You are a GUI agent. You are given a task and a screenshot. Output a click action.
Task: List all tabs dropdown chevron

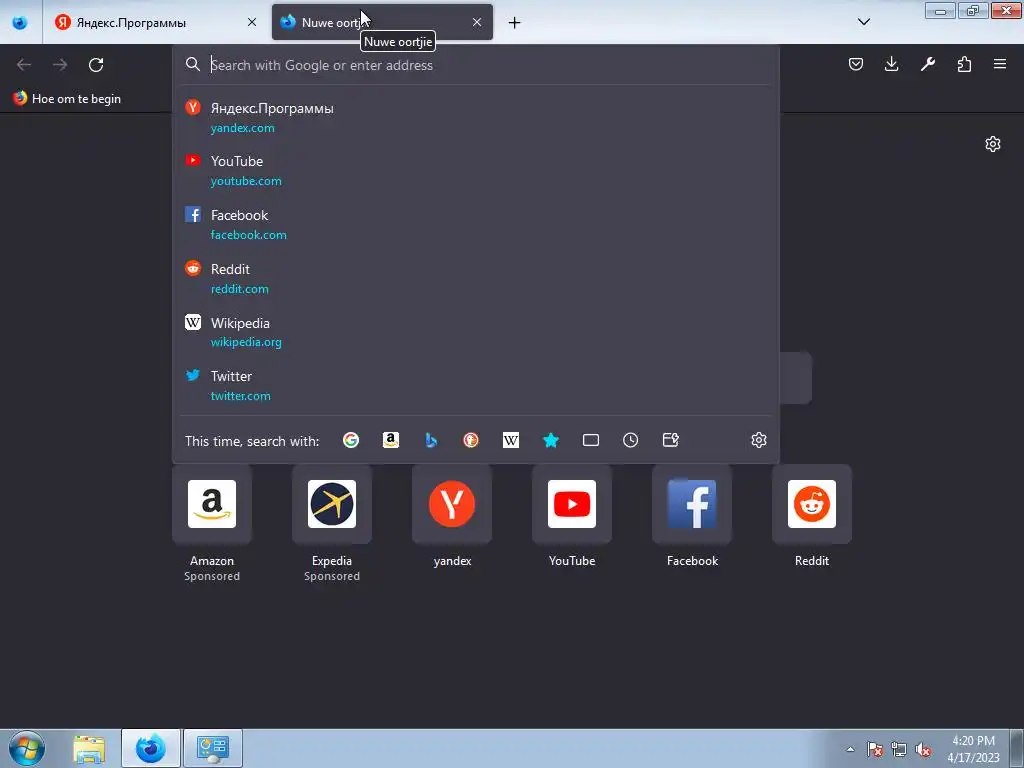point(863,22)
